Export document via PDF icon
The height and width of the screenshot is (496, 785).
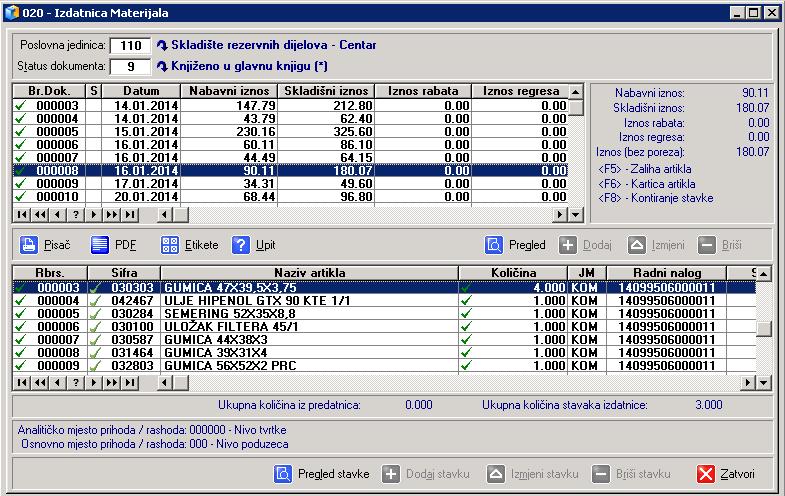[100, 245]
